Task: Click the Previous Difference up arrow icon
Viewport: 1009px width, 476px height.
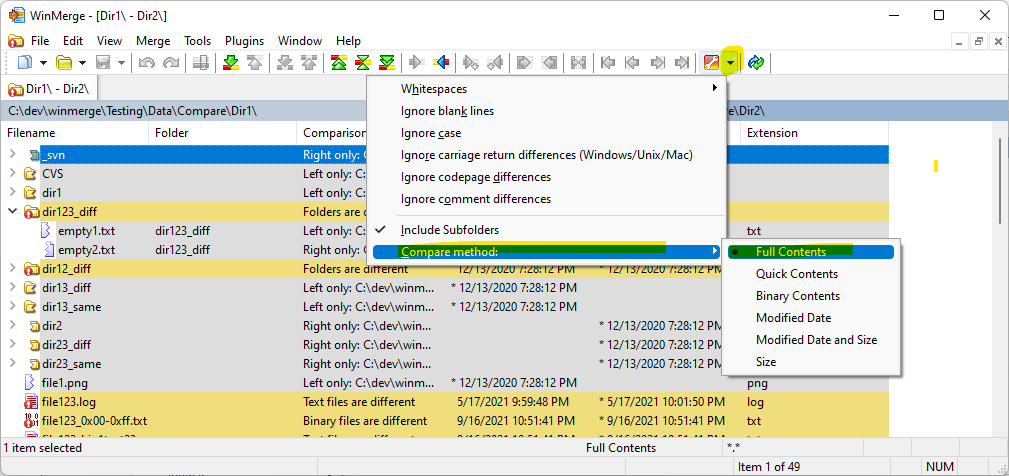Action: [x=255, y=62]
